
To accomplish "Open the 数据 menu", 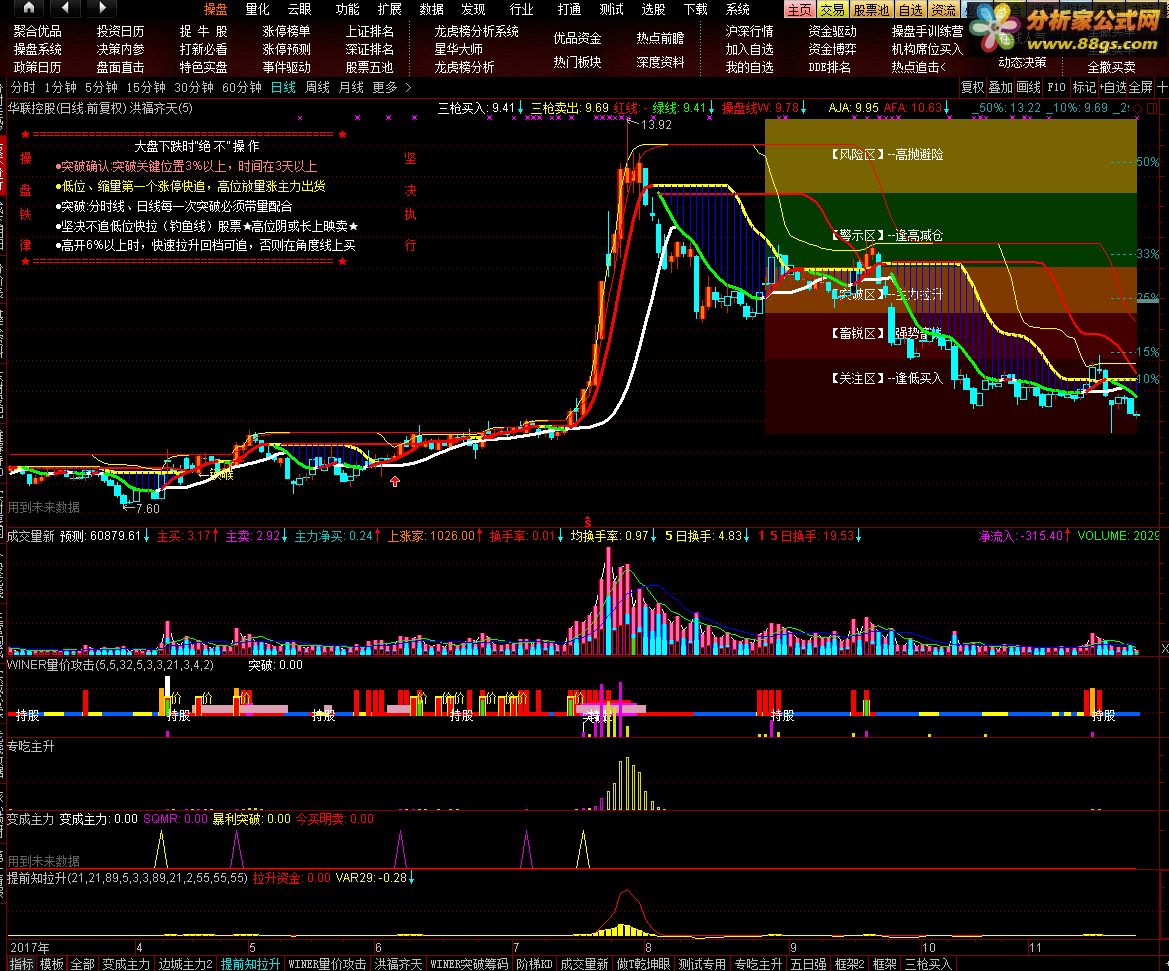I will [432, 9].
